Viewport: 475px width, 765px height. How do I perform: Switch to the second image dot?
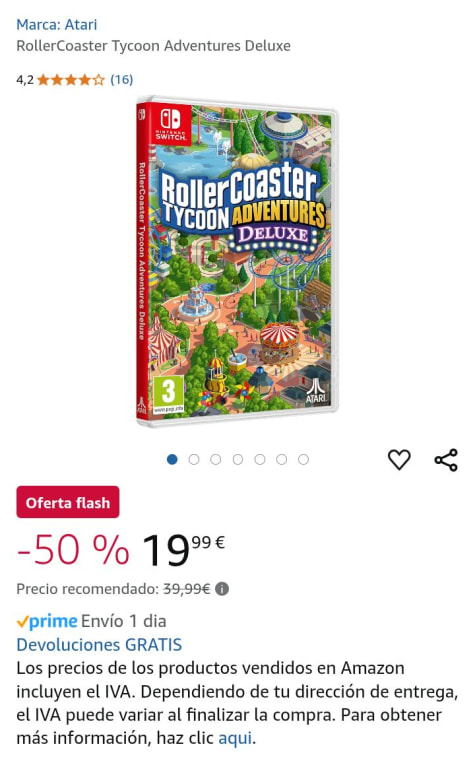pos(194,459)
